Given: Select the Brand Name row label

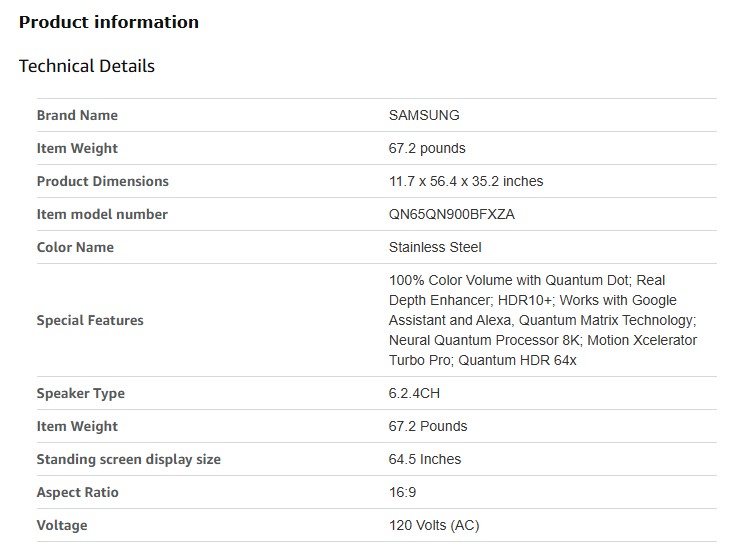Looking at the screenshot, I should (x=77, y=115).
